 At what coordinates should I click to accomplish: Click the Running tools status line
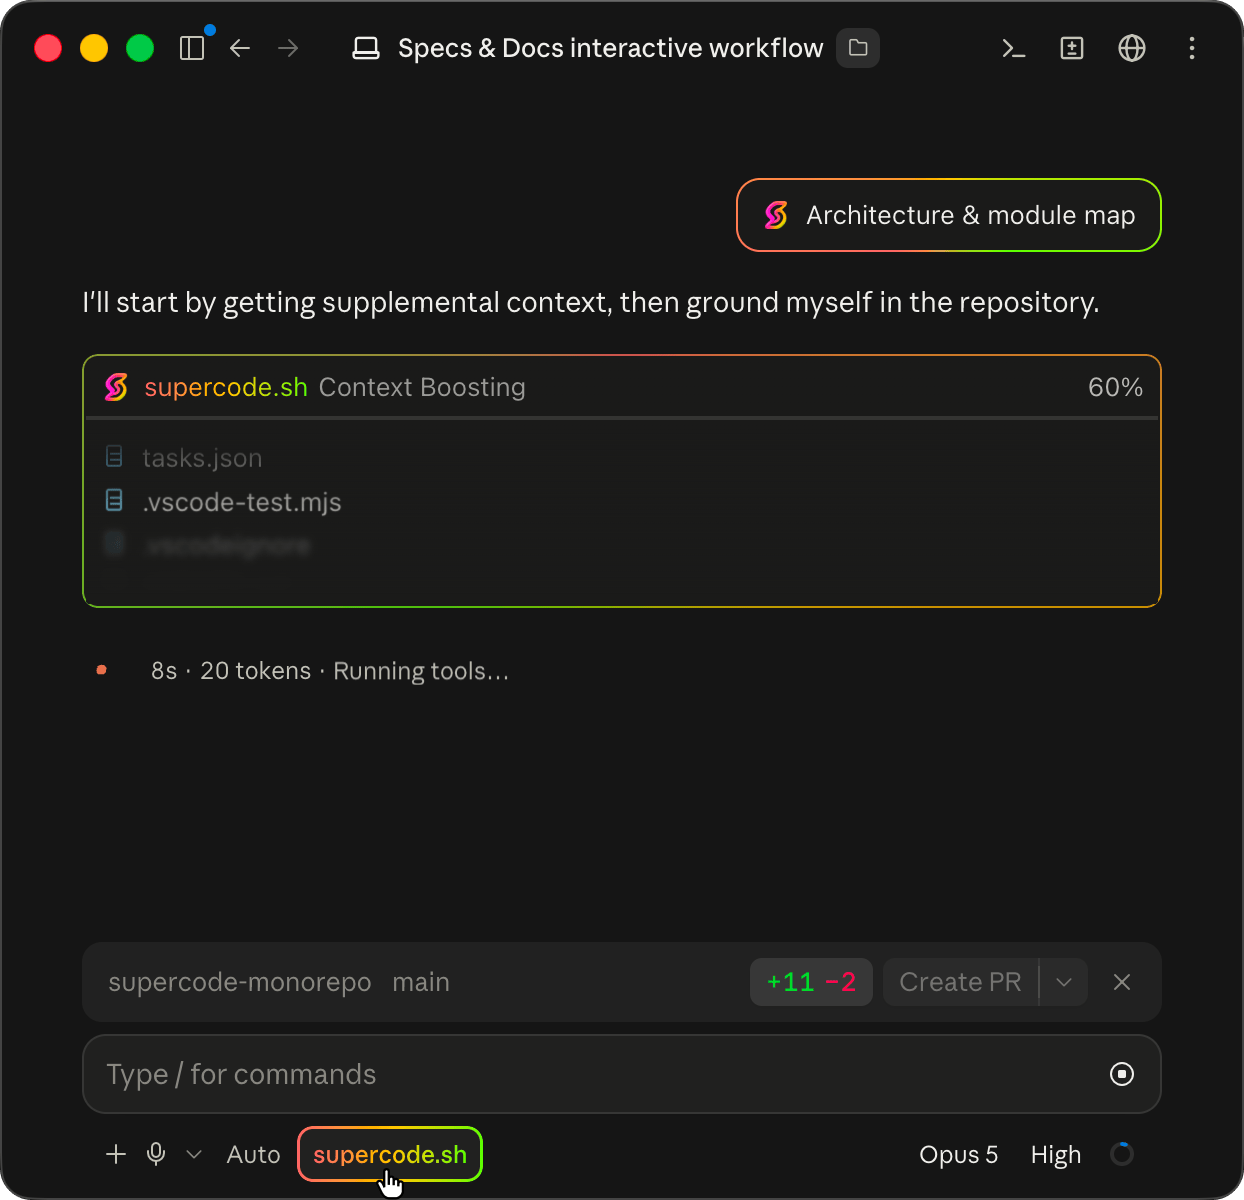point(330,671)
